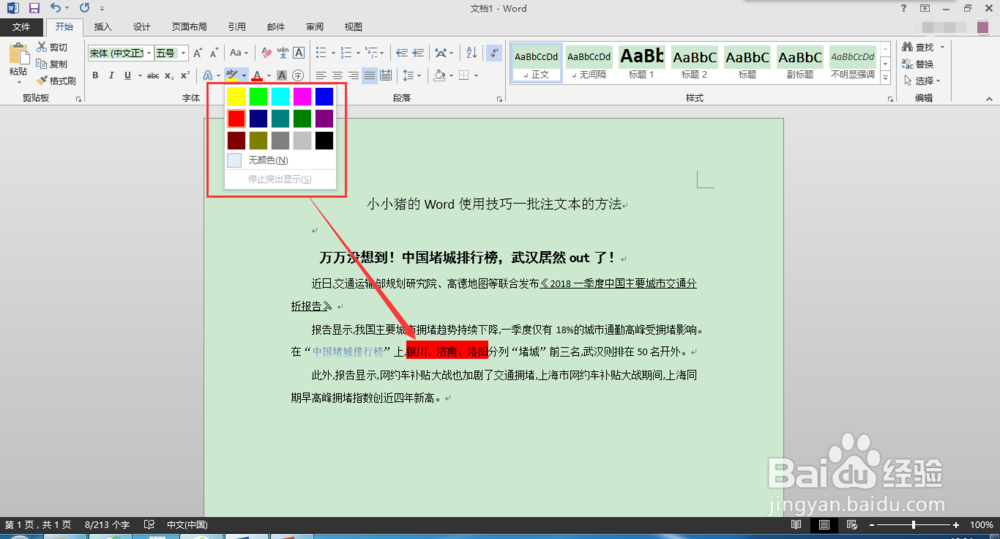Toggle superscript formatting
Image resolution: width=1000 pixels, height=539 pixels.
point(185,75)
